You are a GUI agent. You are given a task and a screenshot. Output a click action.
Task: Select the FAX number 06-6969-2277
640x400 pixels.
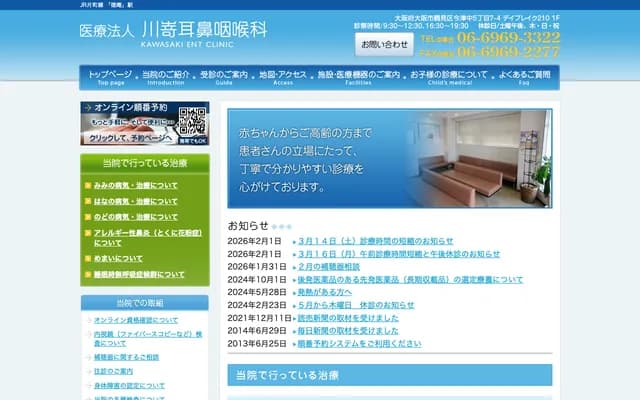click(x=508, y=52)
